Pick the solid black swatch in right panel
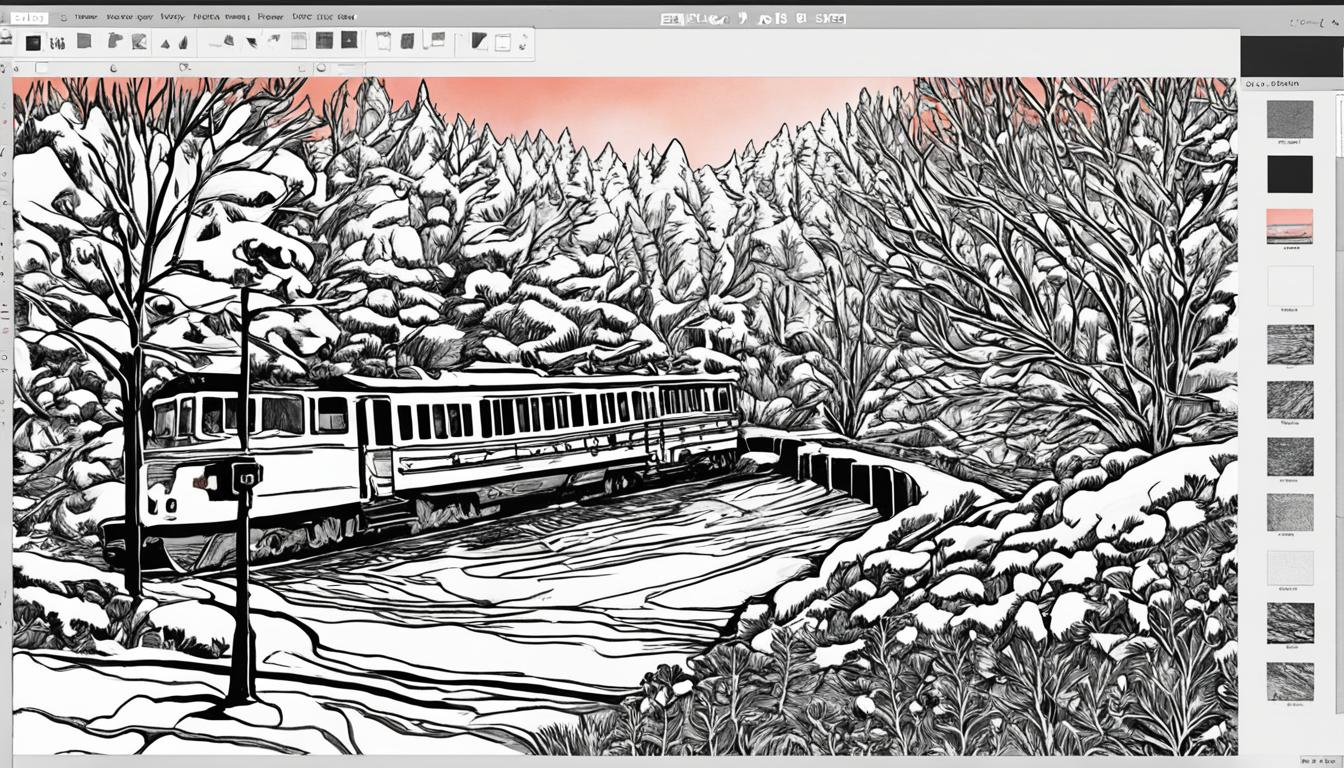The height and width of the screenshot is (768, 1344). coord(1289,174)
